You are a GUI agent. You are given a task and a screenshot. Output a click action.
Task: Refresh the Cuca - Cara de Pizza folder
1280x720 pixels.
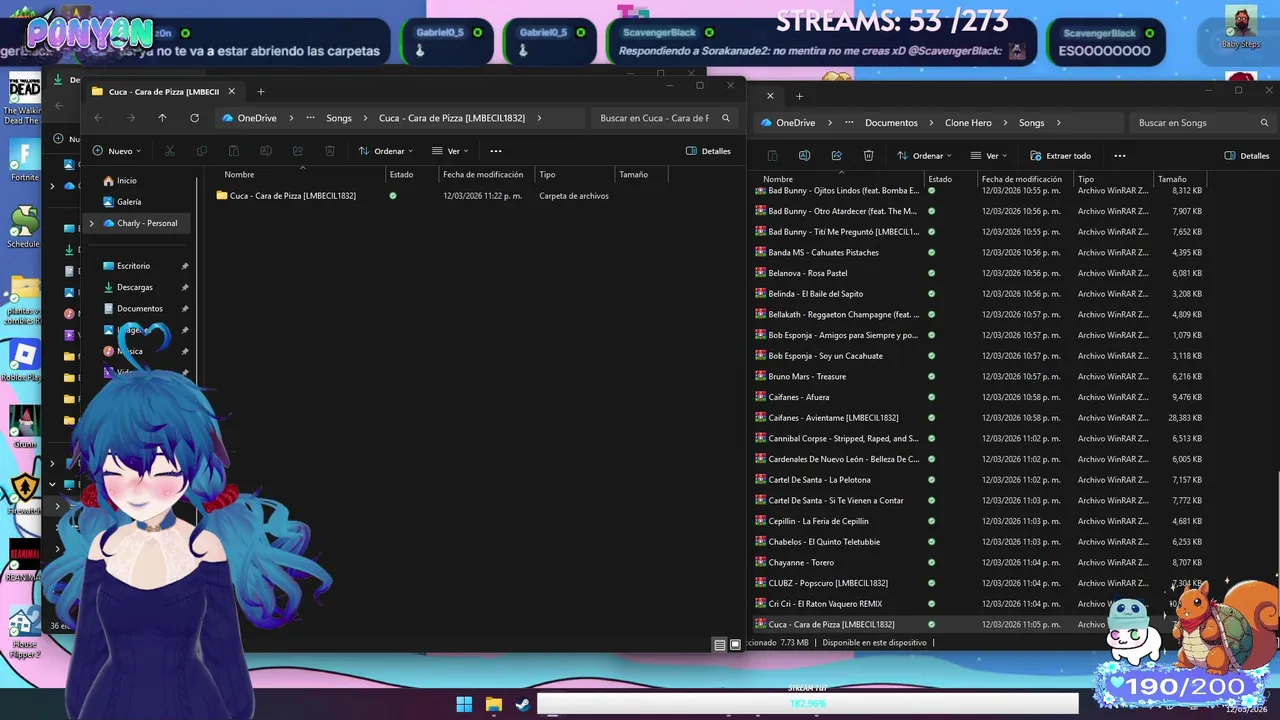point(194,118)
